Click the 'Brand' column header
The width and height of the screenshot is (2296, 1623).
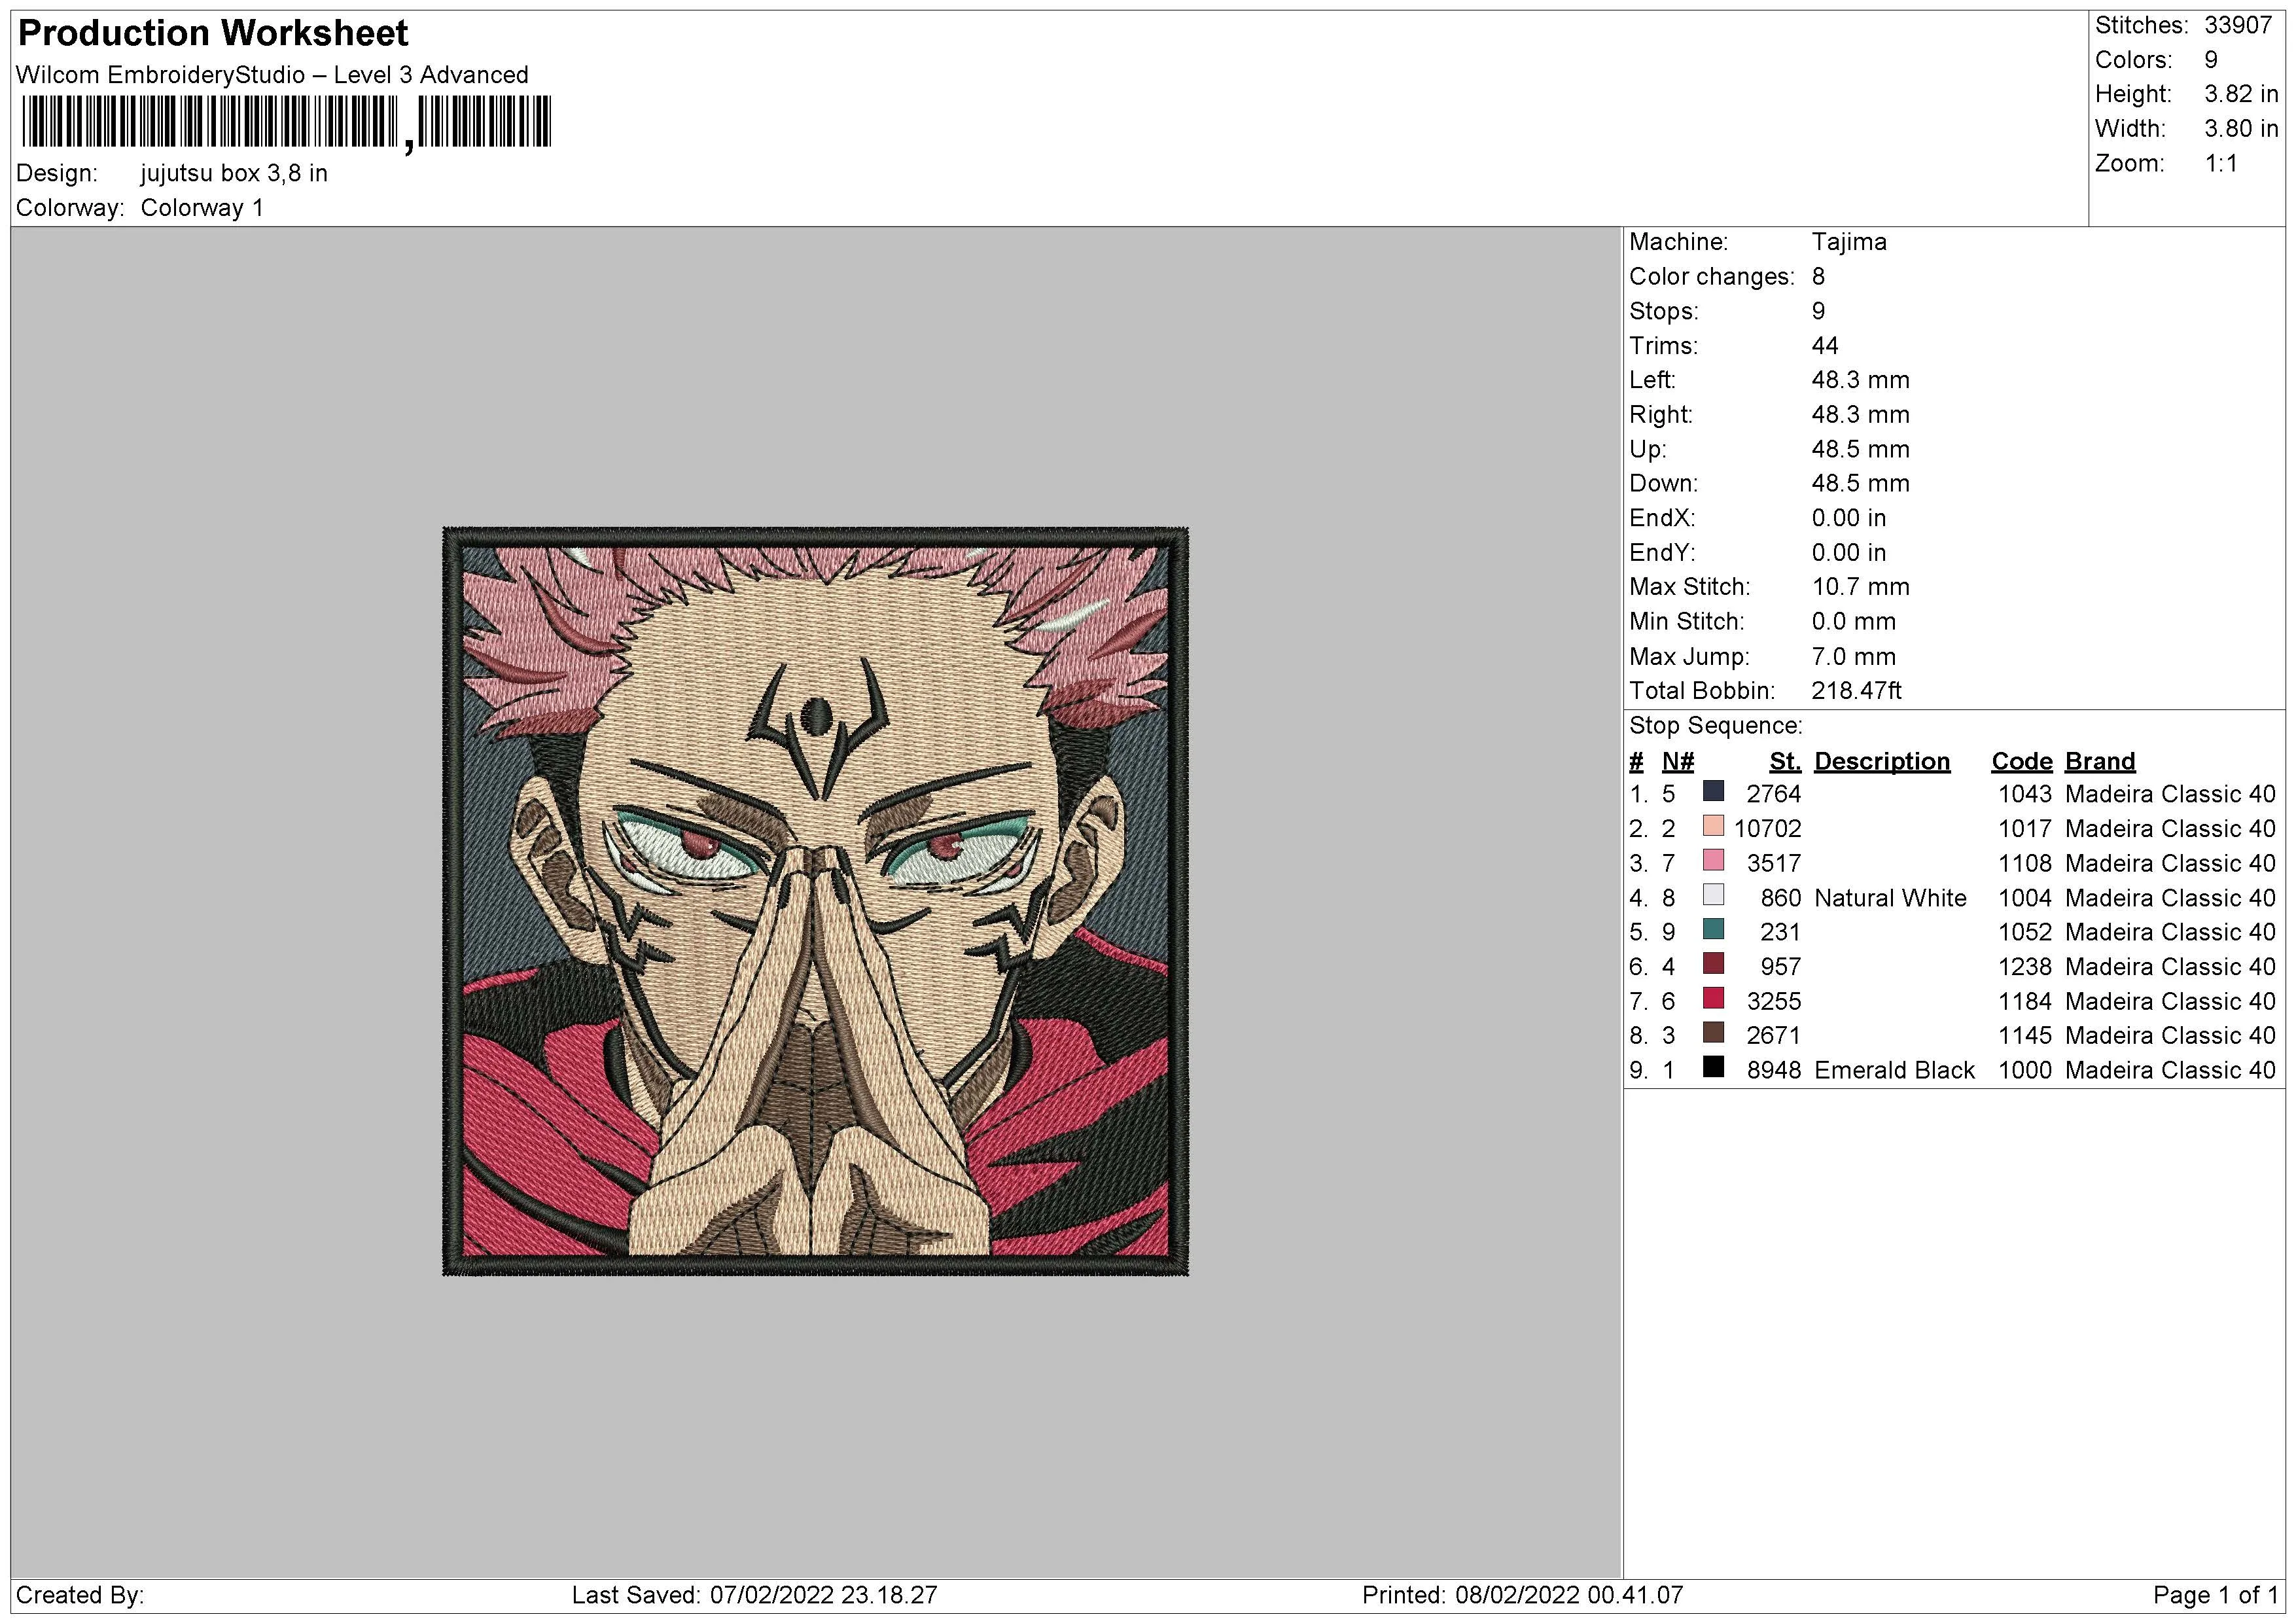pyautogui.click(x=2100, y=762)
